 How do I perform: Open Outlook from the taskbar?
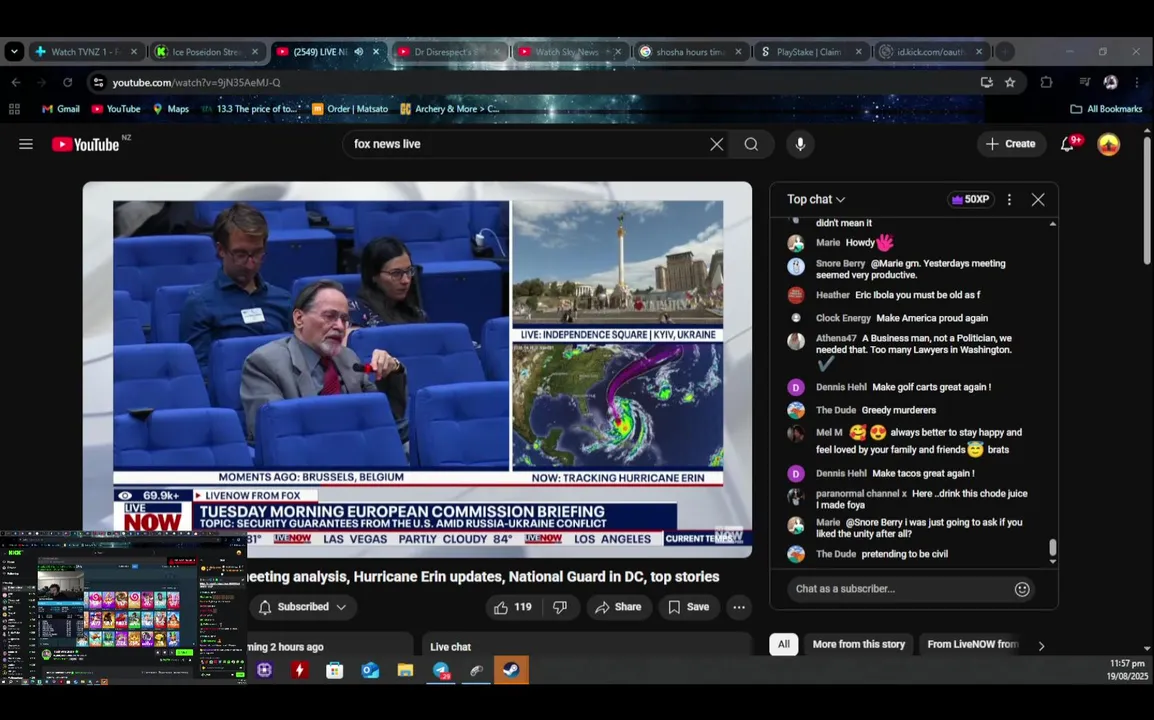[370, 670]
